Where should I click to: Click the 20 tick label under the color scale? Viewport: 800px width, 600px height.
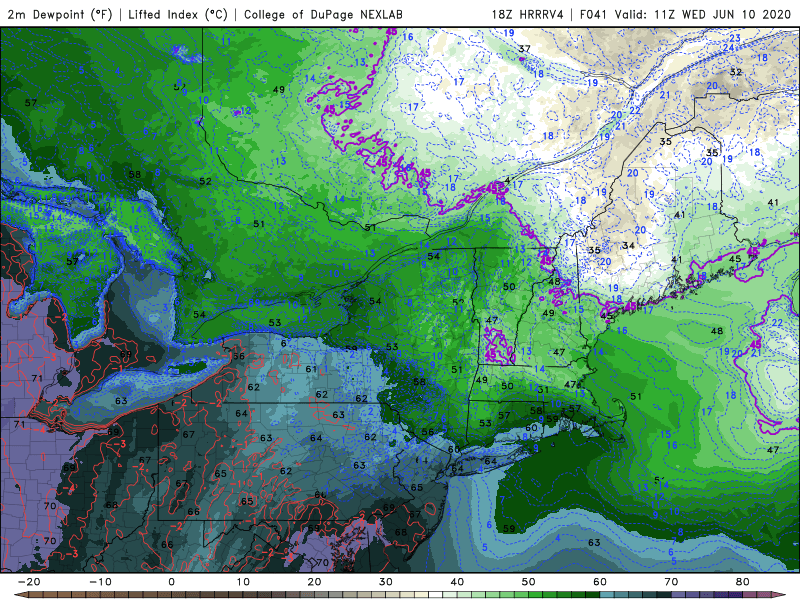314,582
